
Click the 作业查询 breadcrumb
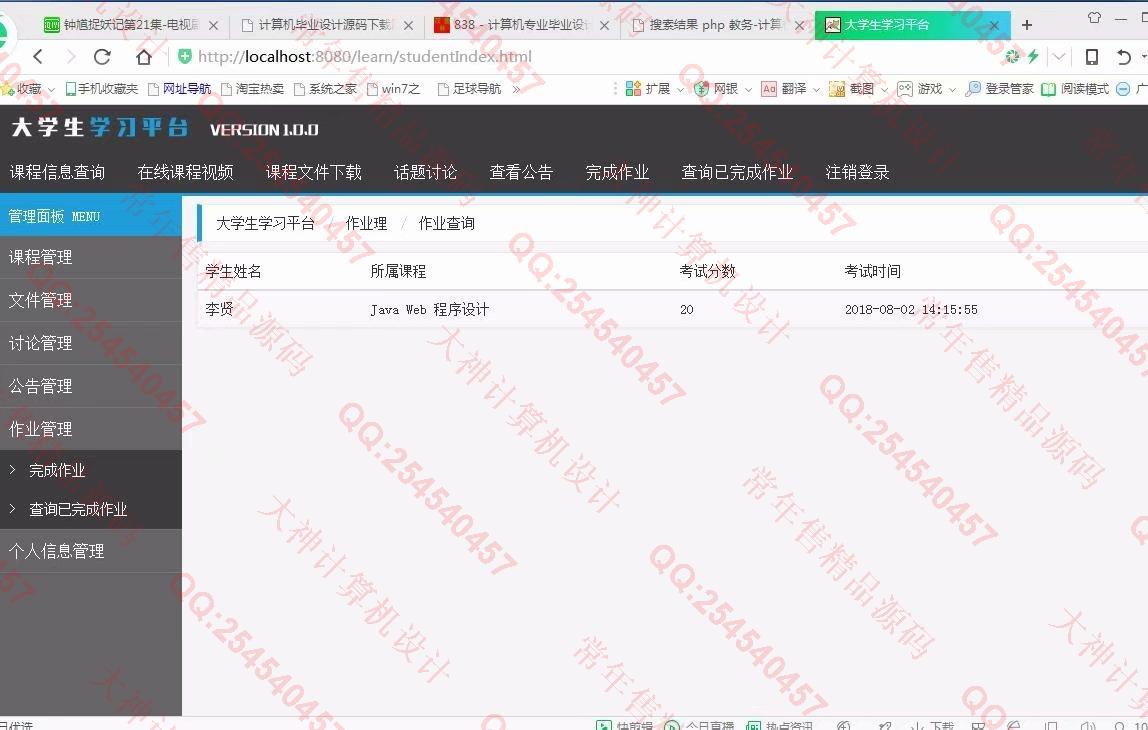coord(447,223)
